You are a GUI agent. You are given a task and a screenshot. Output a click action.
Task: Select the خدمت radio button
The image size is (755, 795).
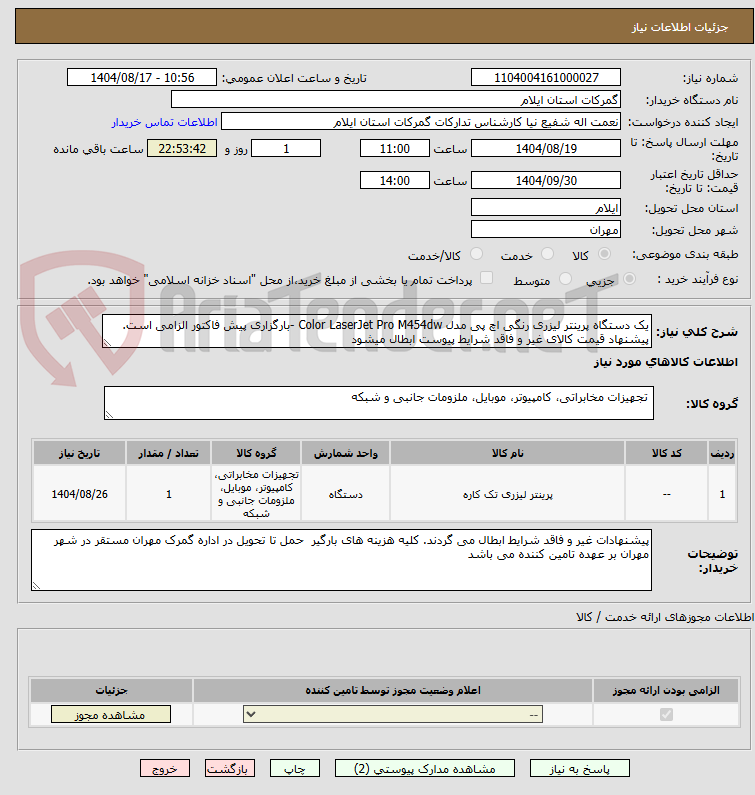click(x=547, y=254)
